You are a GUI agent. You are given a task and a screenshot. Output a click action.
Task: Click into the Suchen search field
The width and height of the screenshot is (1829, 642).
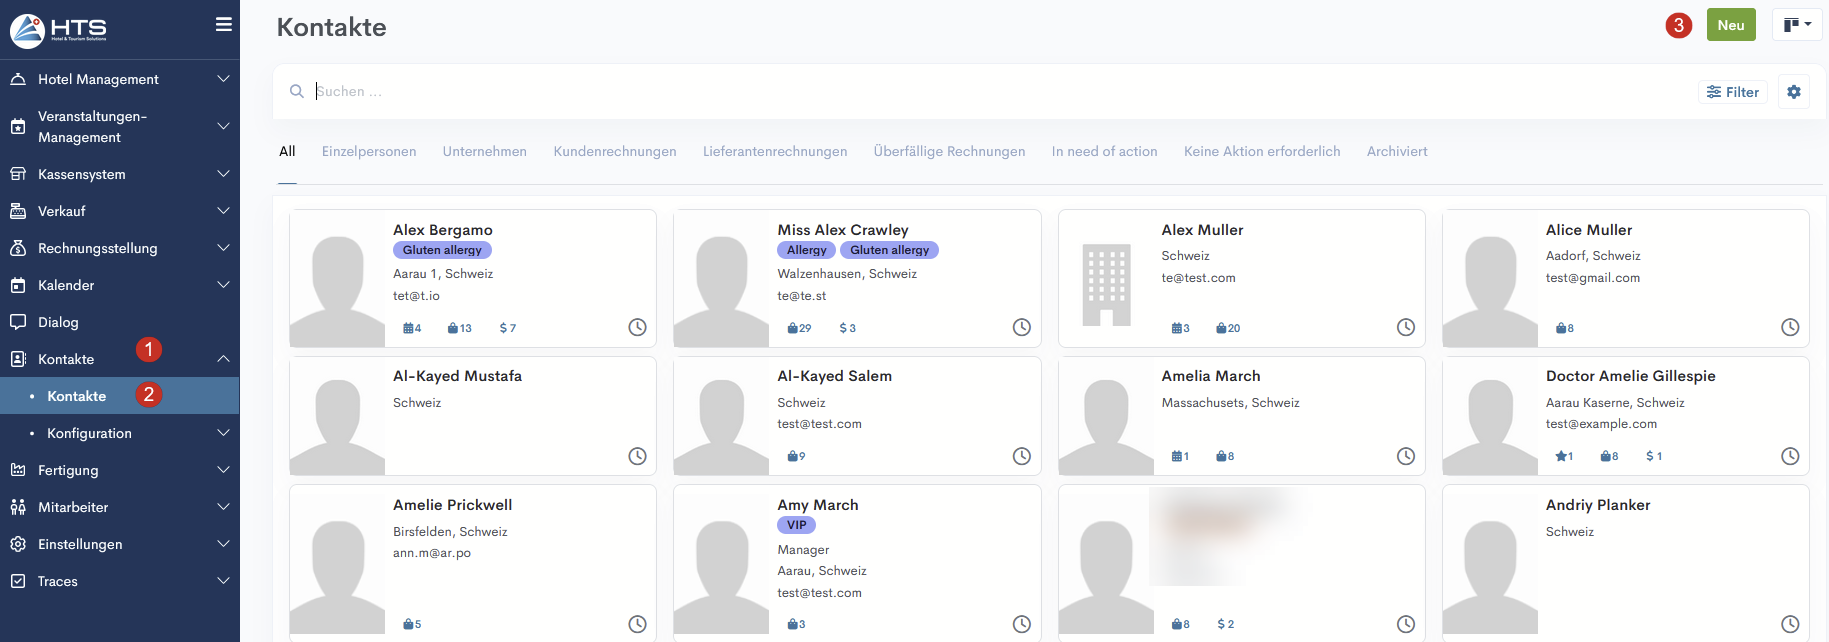pyautogui.click(x=900, y=91)
